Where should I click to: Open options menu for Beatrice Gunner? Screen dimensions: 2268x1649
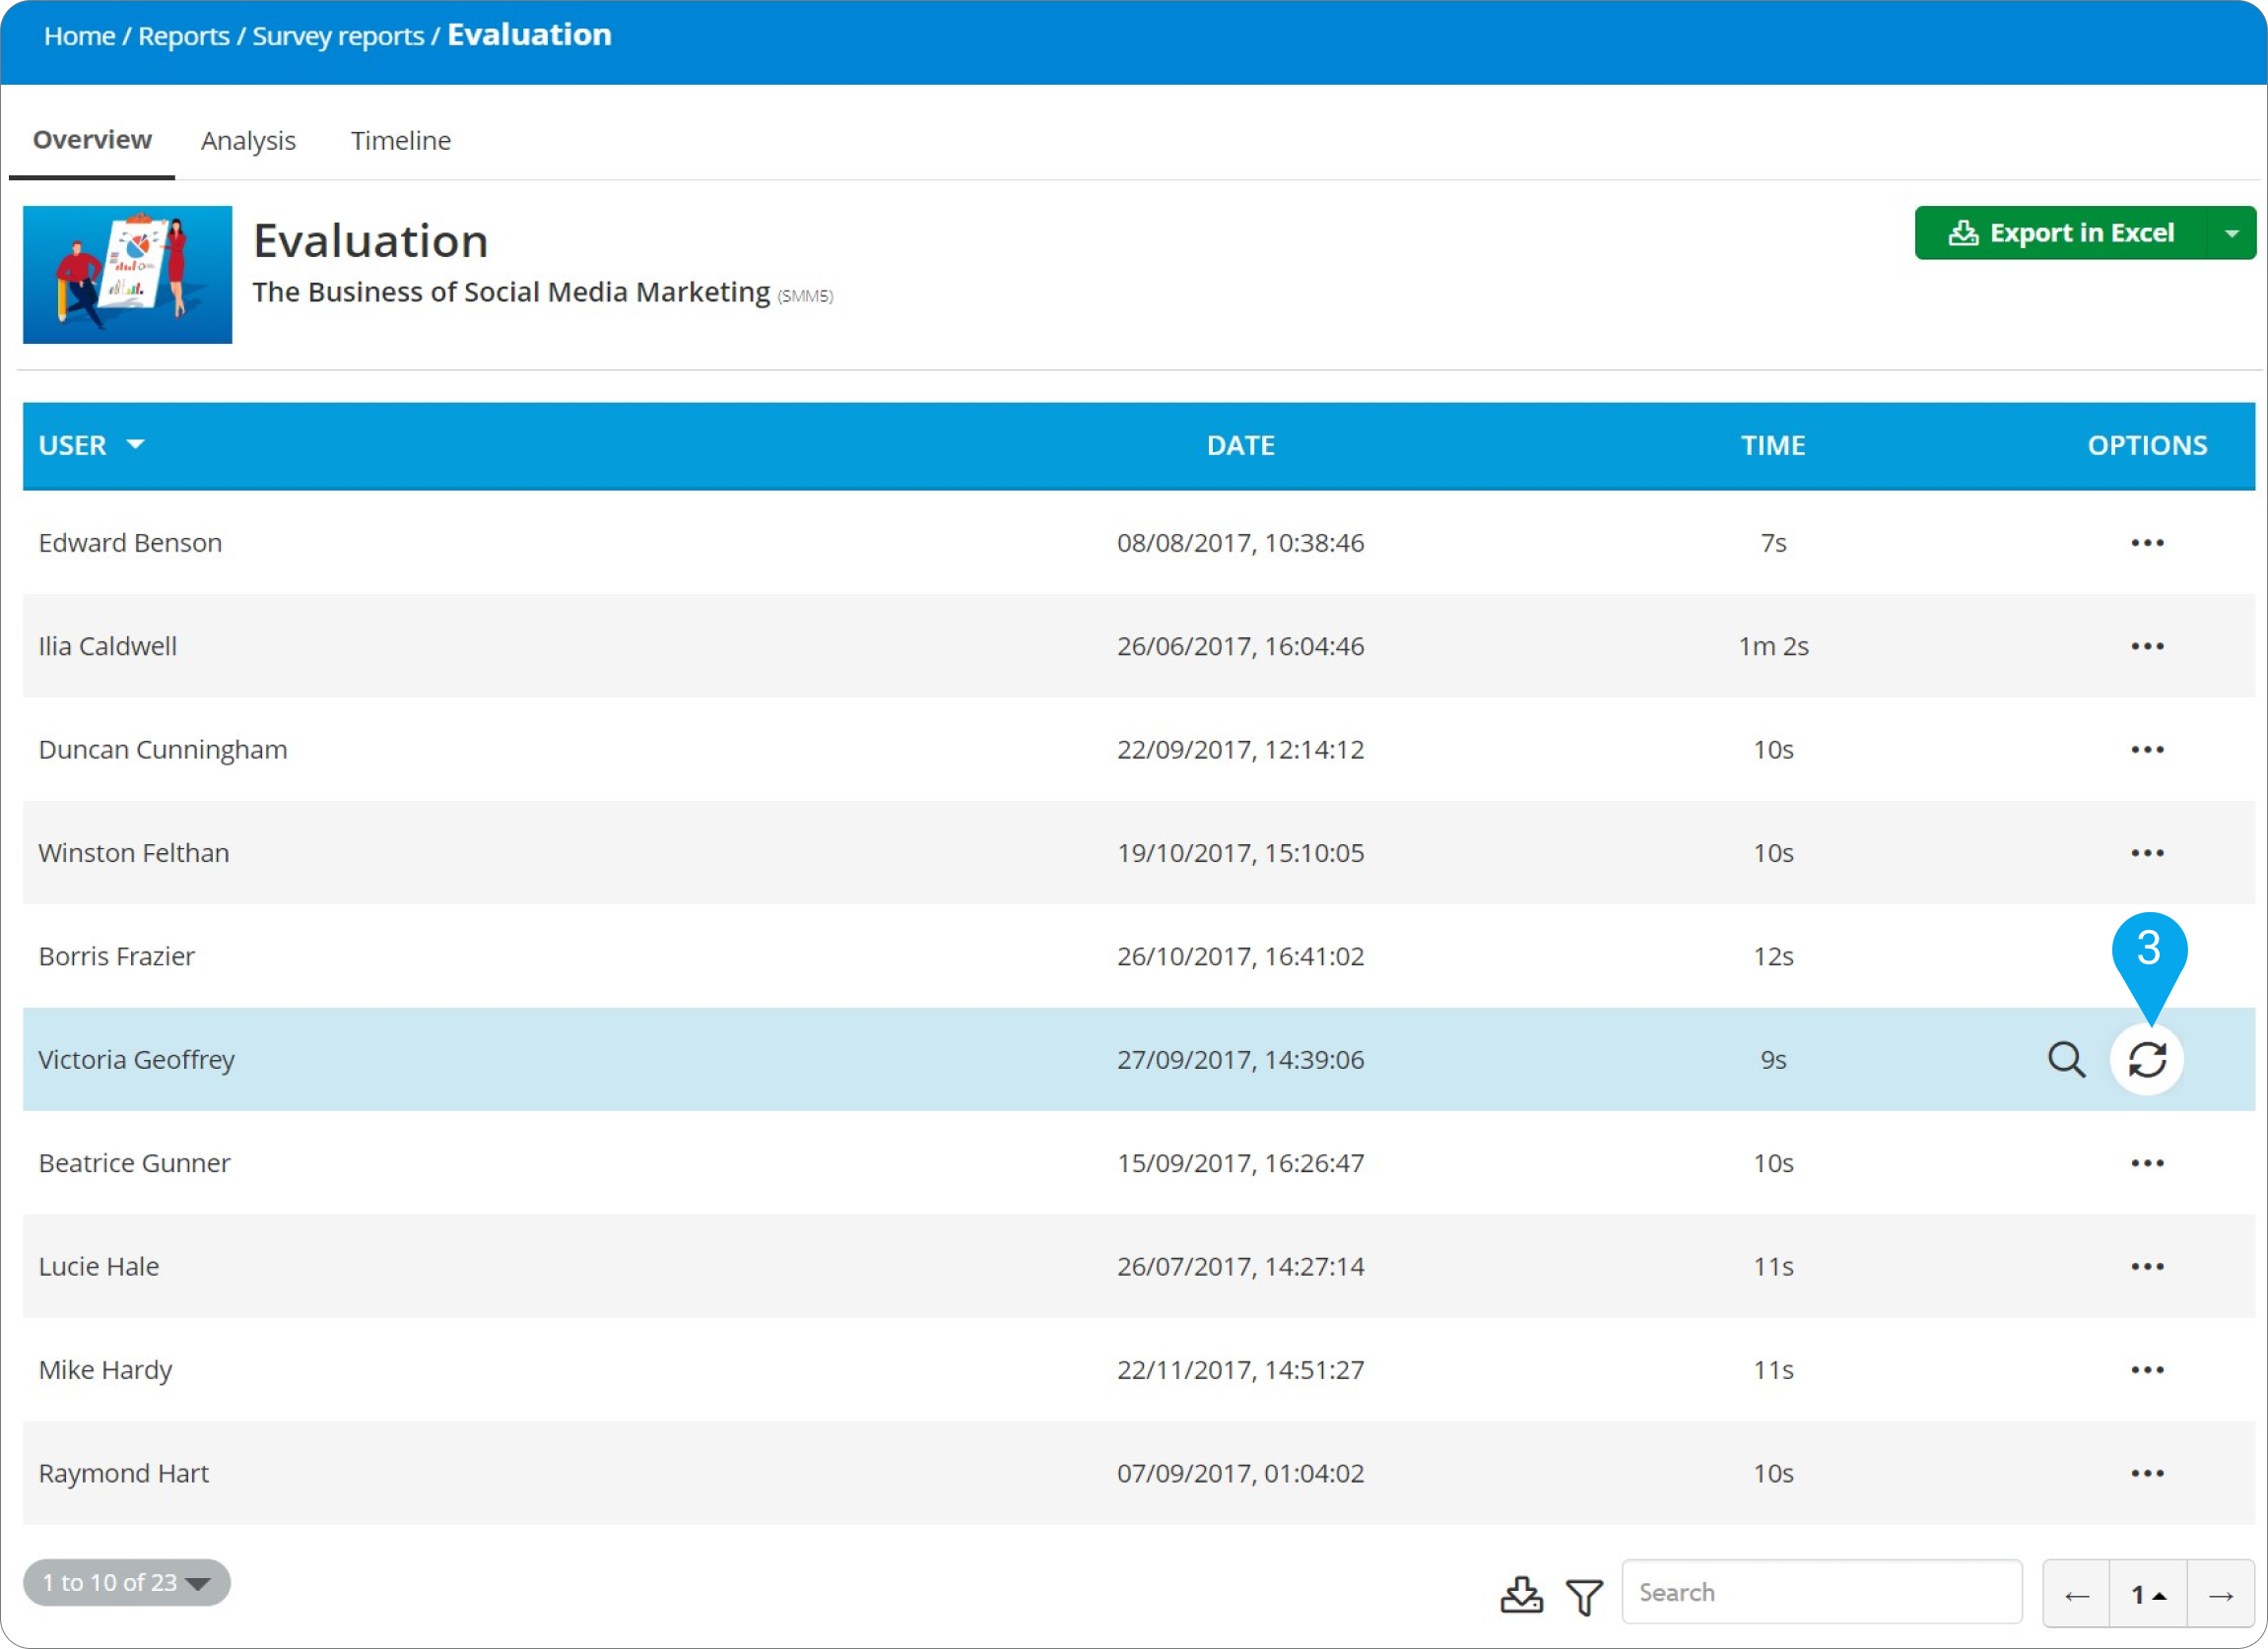point(2147,1163)
